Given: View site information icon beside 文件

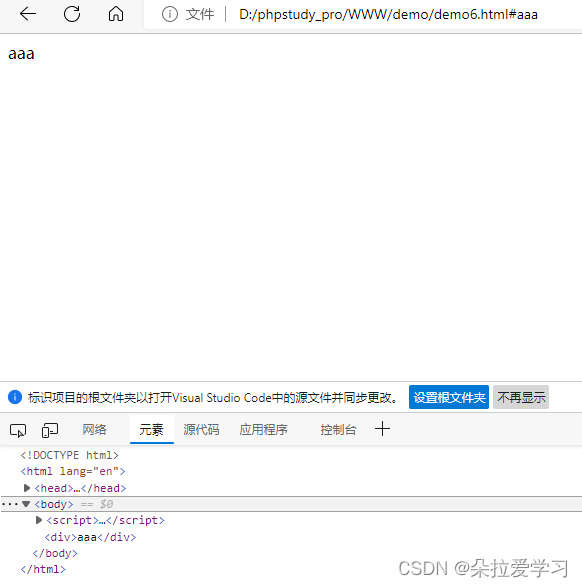Looking at the screenshot, I should pos(170,15).
